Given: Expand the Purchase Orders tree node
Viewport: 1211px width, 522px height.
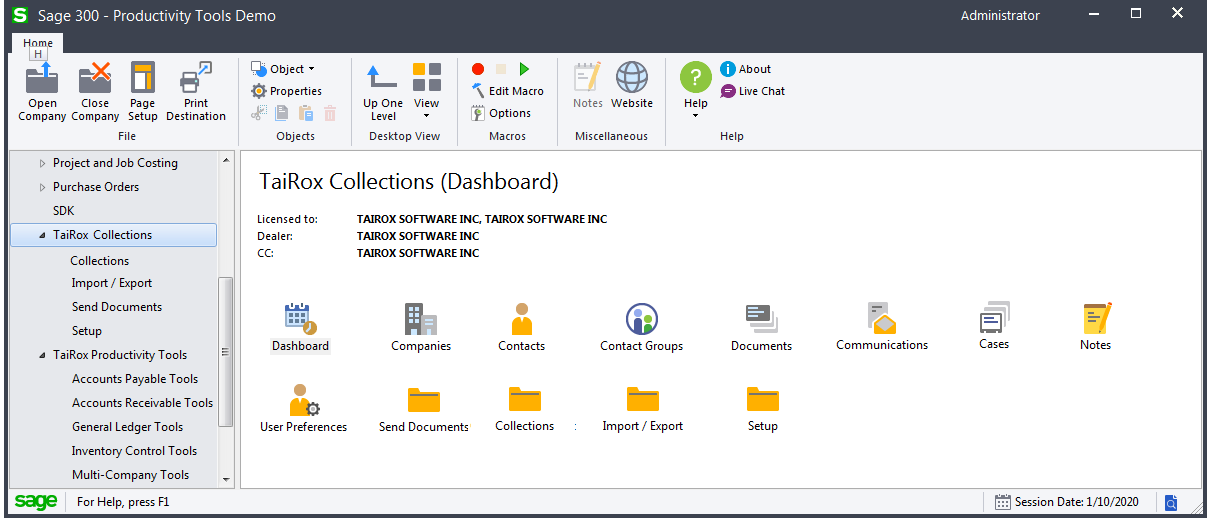Looking at the screenshot, I should click(42, 187).
